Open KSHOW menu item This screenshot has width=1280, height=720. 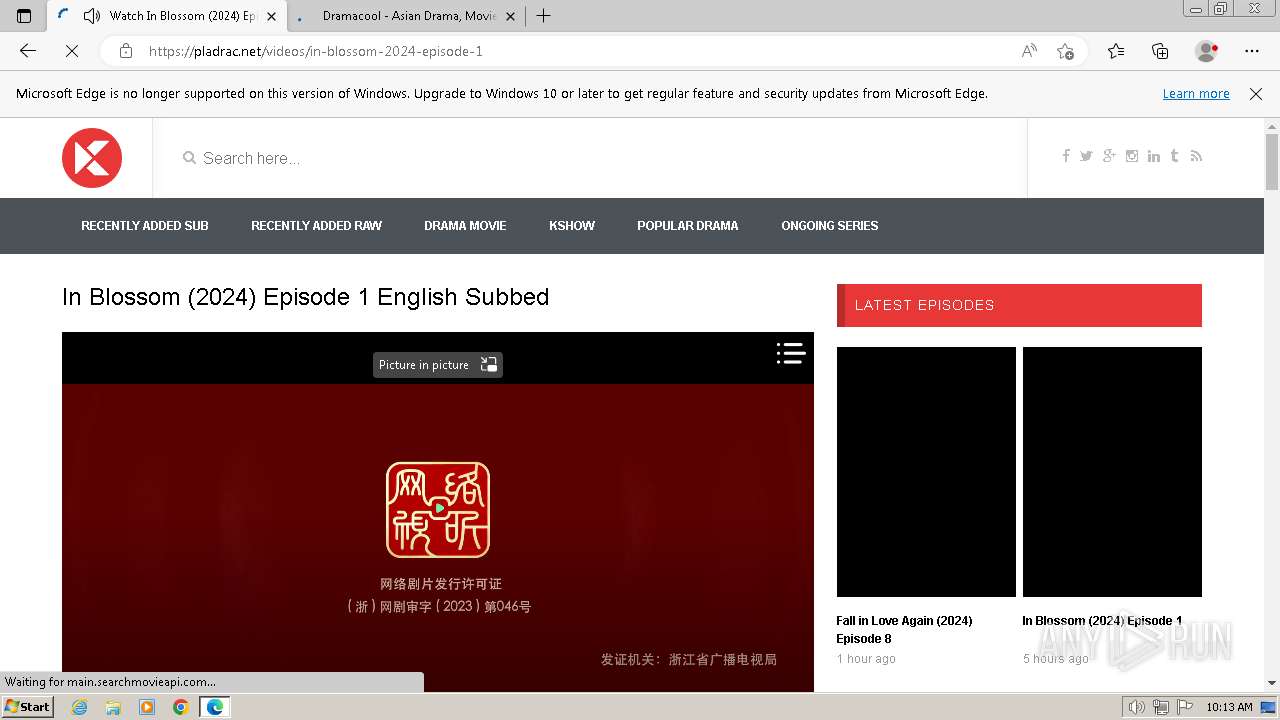[572, 226]
